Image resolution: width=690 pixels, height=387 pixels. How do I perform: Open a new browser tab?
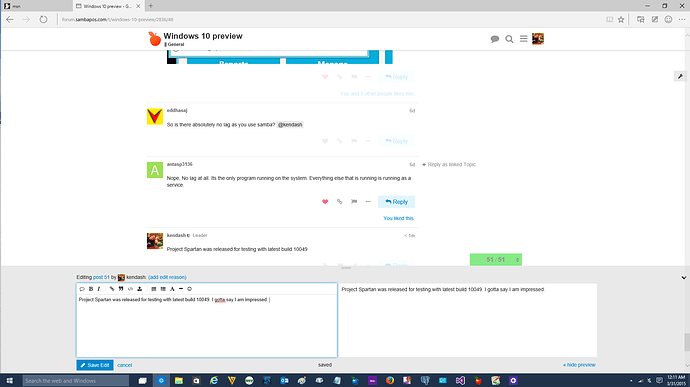pos(151,6)
